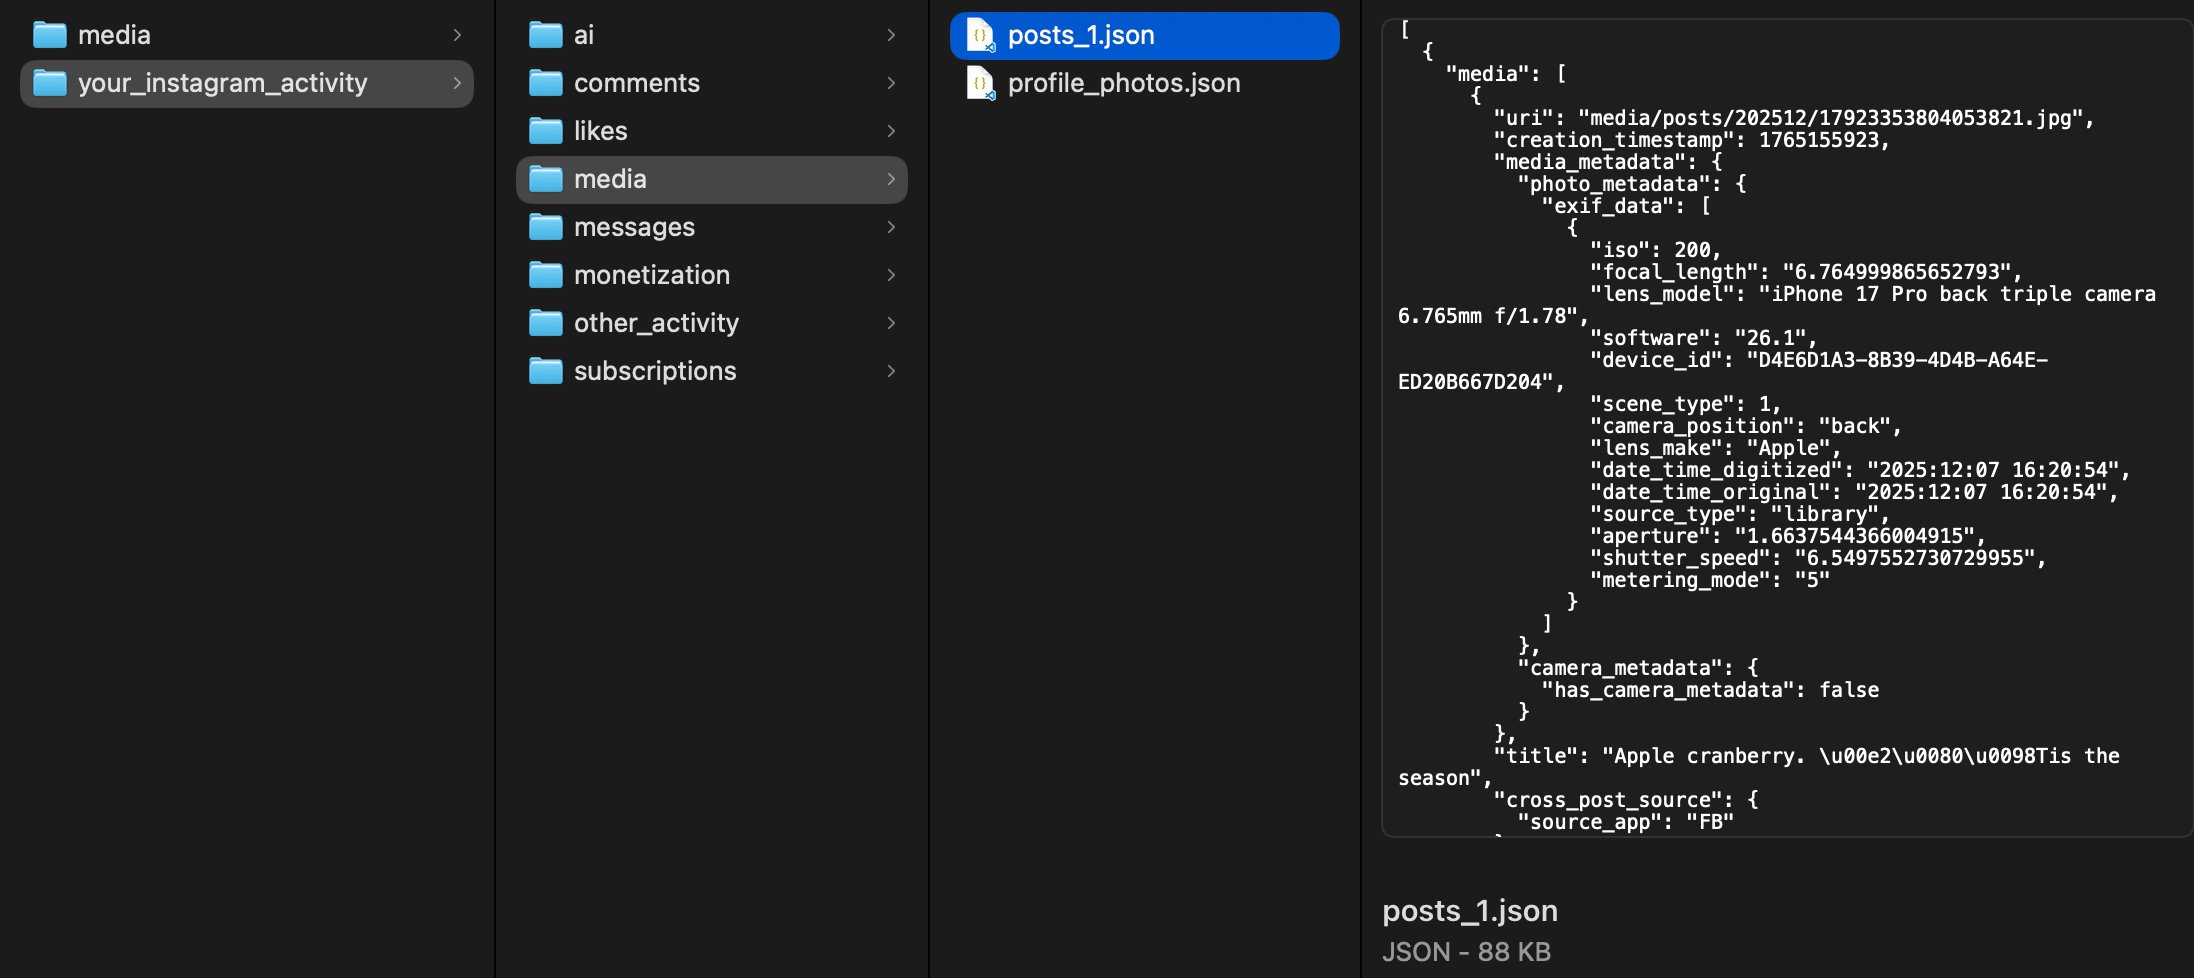Click the subscriptions folder icon

(x=545, y=370)
